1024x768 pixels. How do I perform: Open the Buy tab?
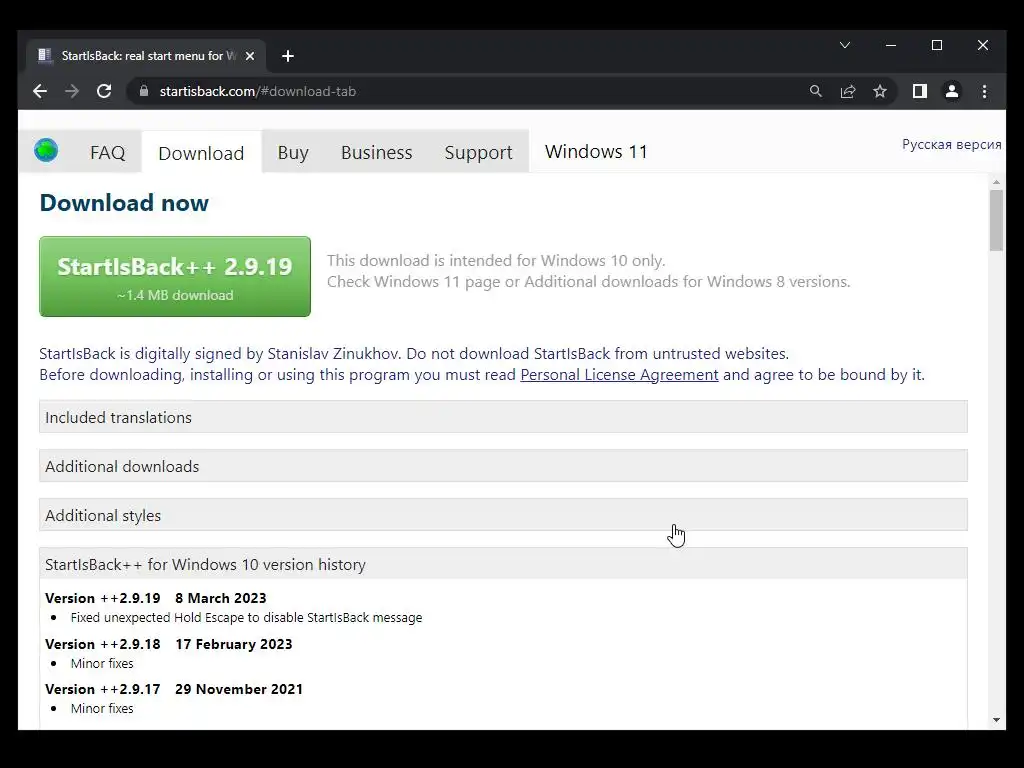[293, 152]
